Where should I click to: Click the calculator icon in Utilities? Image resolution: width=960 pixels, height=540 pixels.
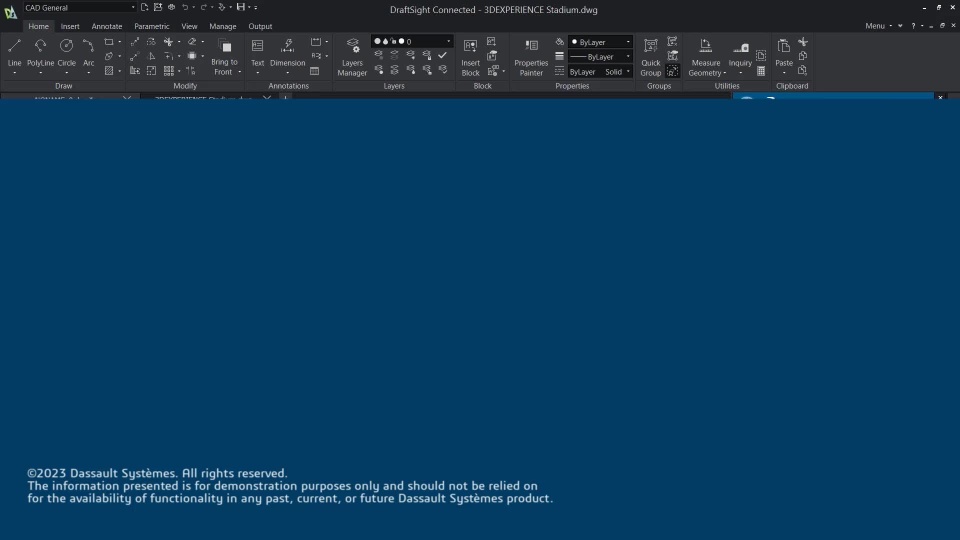point(761,71)
